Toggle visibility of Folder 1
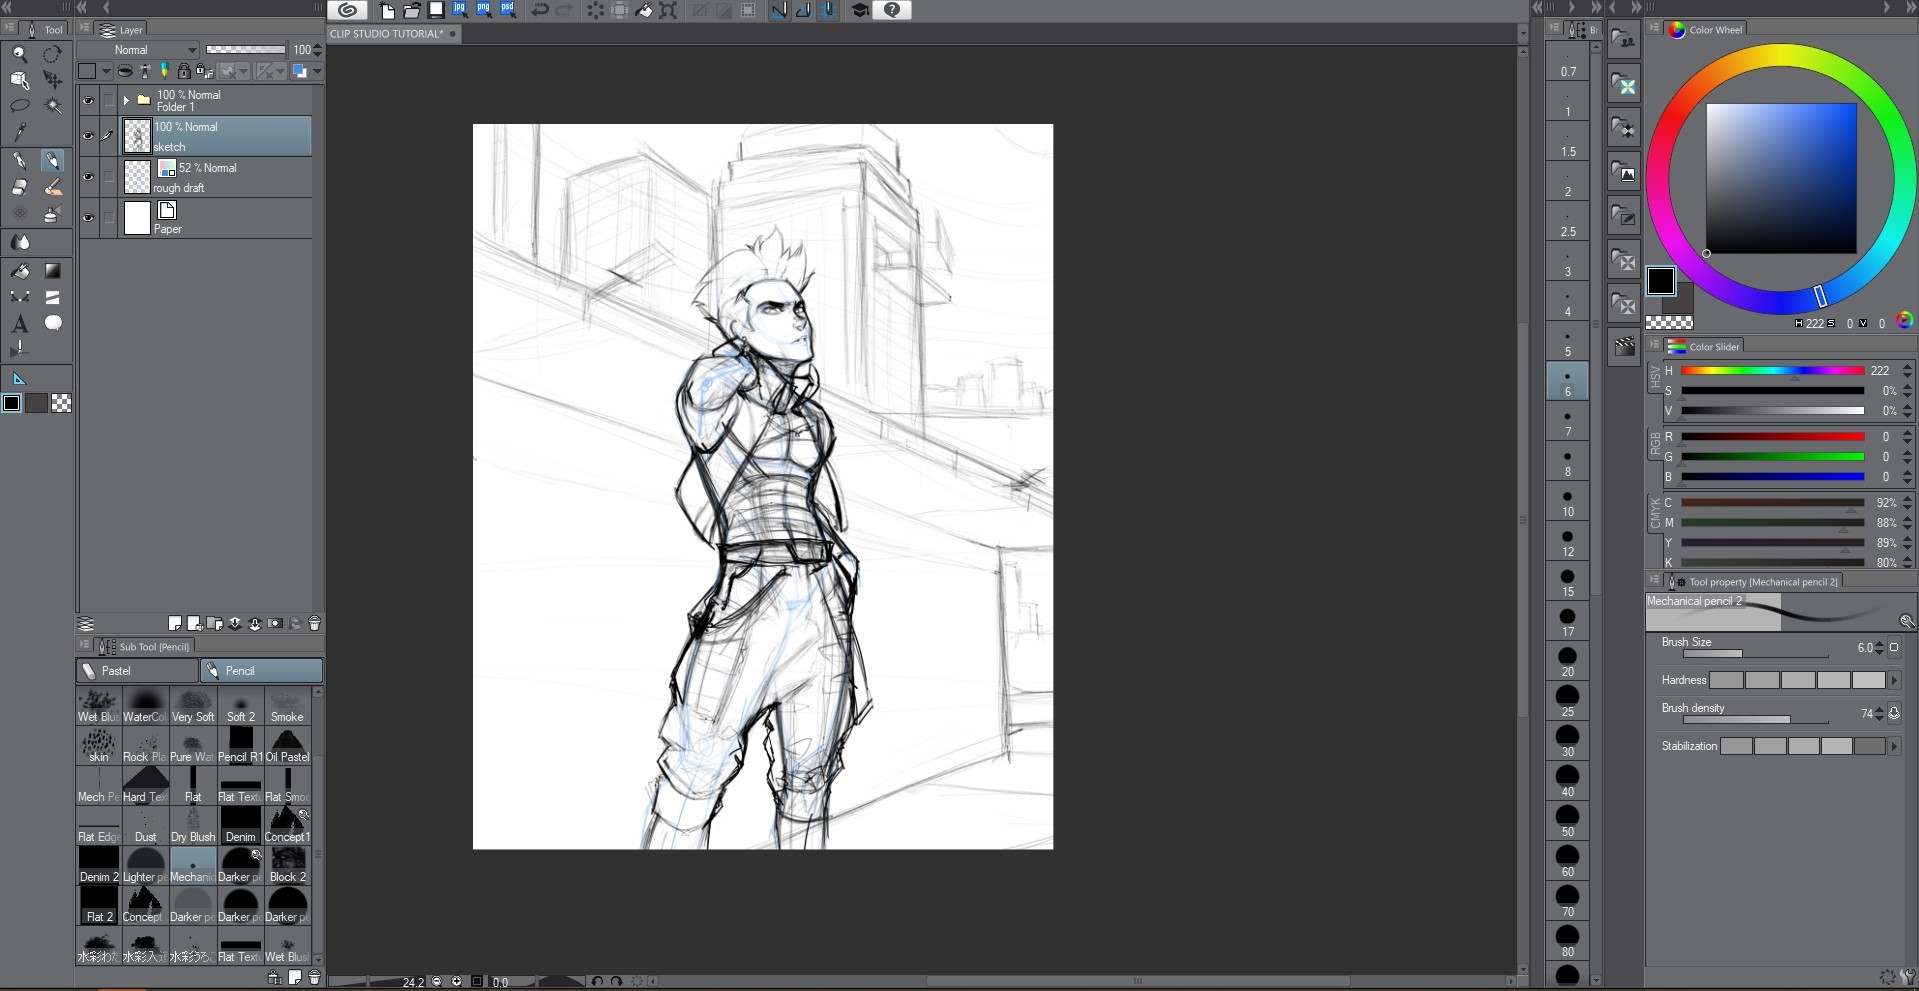 click(x=88, y=101)
